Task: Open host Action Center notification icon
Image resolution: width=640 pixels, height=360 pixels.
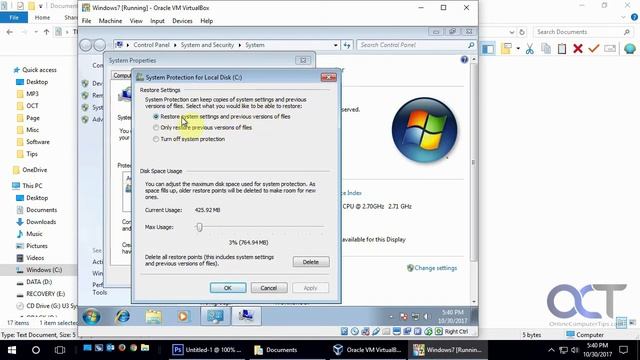Action: coord(623,350)
